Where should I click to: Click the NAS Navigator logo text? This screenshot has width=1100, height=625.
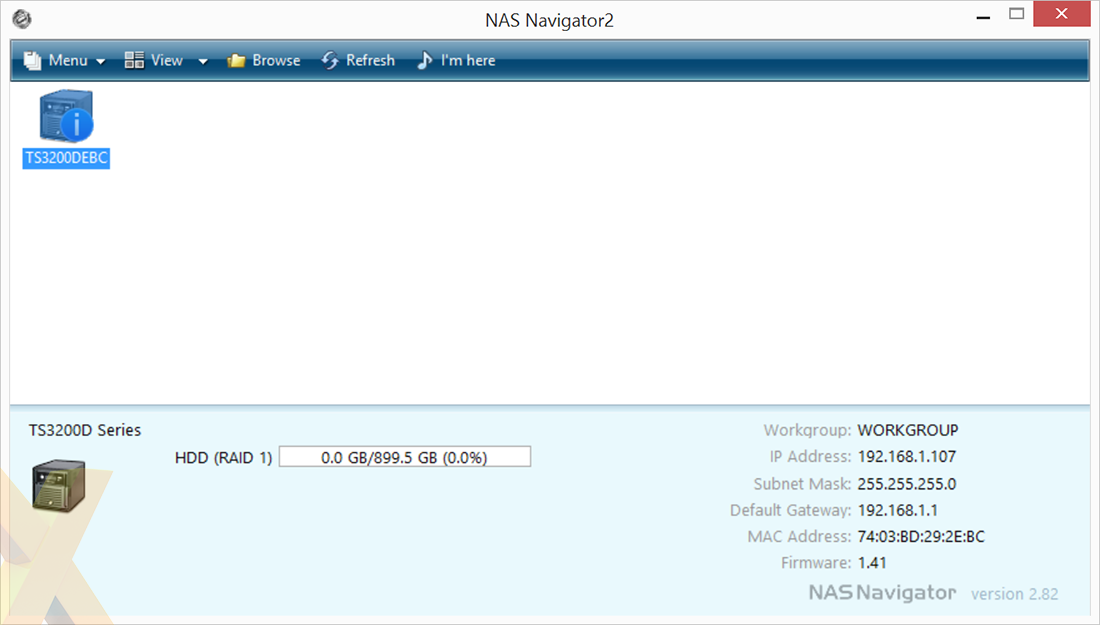click(x=882, y=593)
